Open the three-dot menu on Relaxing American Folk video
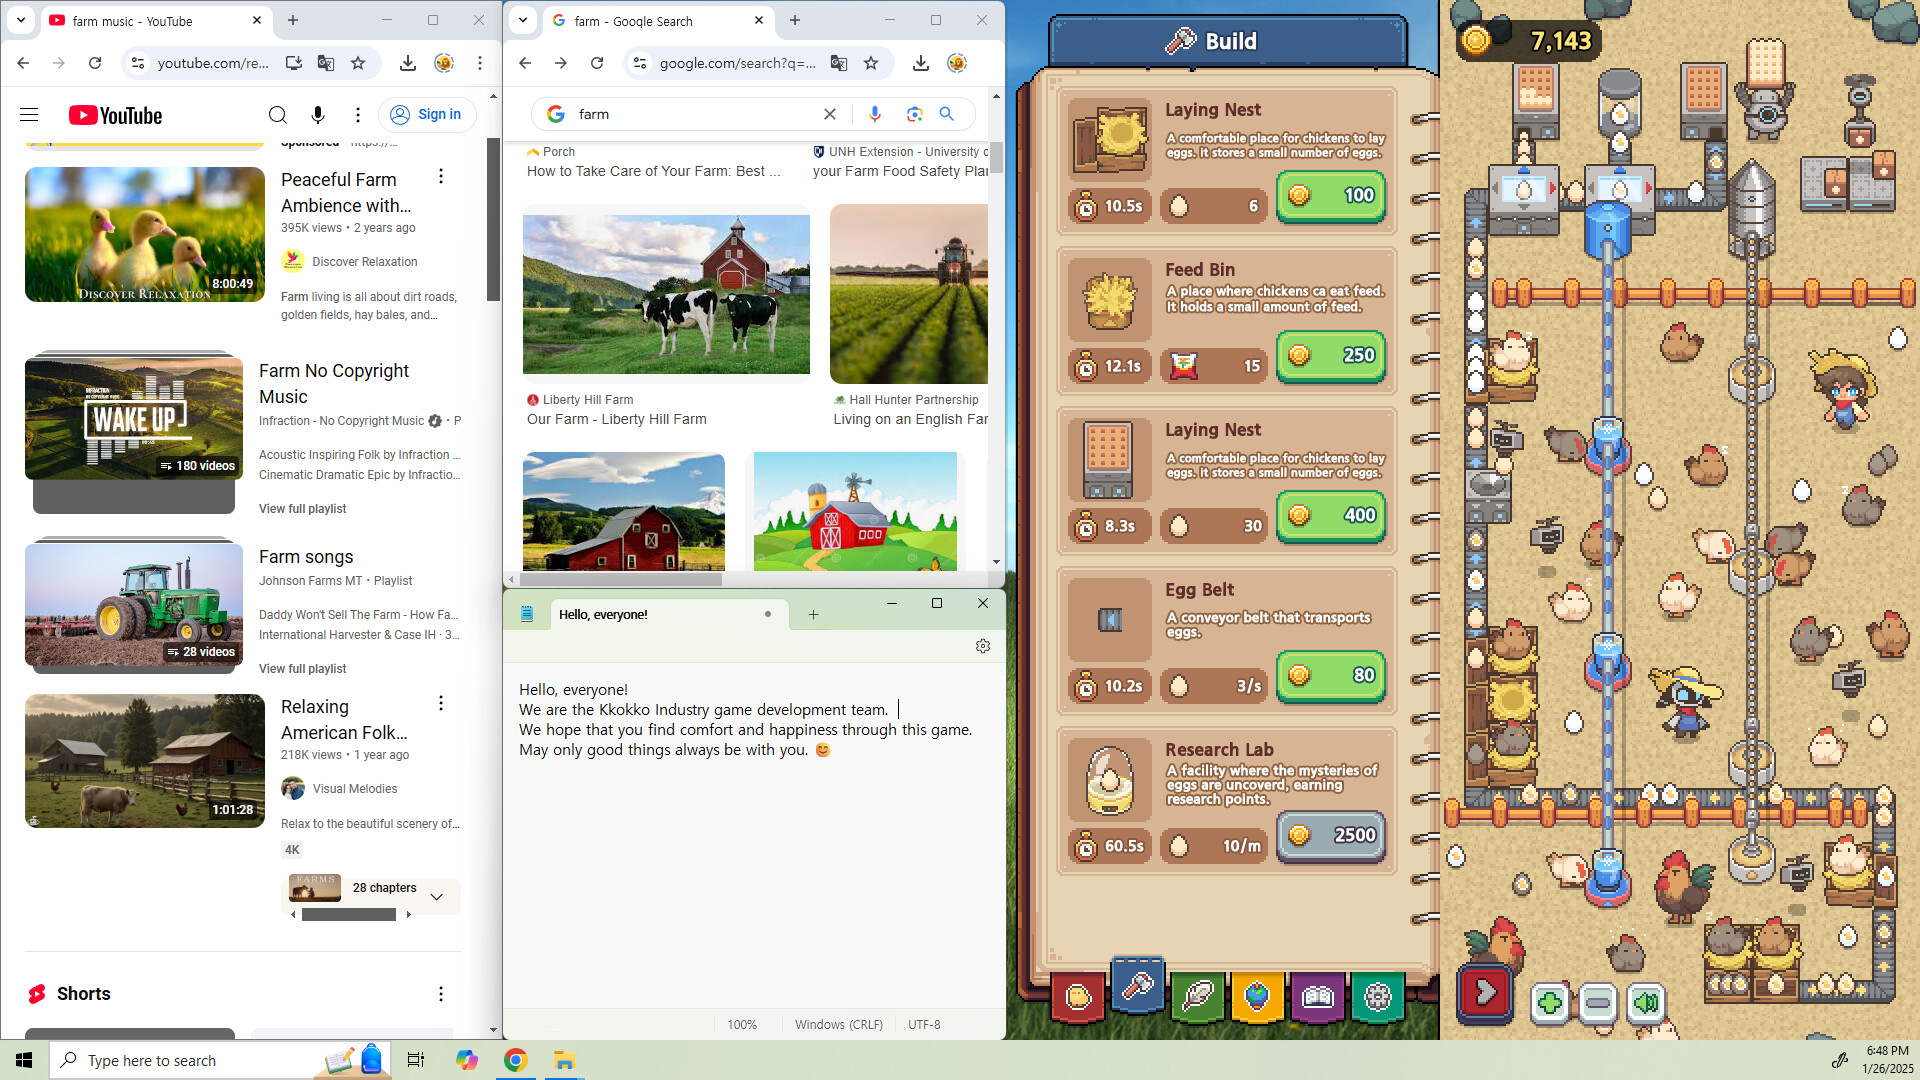 pyautogui.click(x=441, y=703)
